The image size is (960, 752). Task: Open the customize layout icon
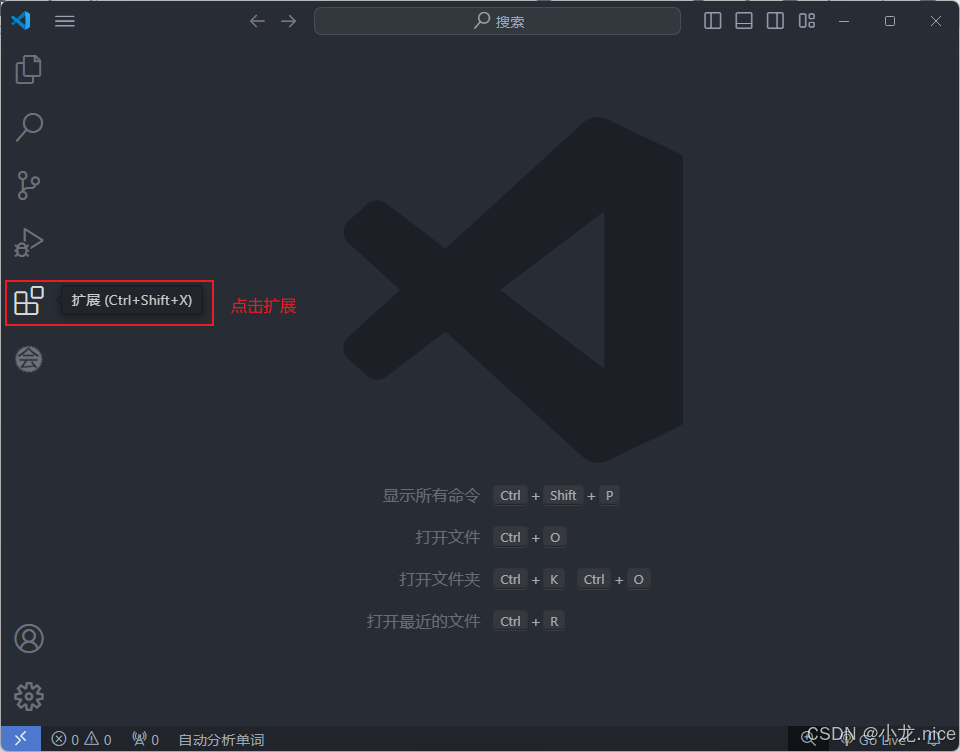807,21
